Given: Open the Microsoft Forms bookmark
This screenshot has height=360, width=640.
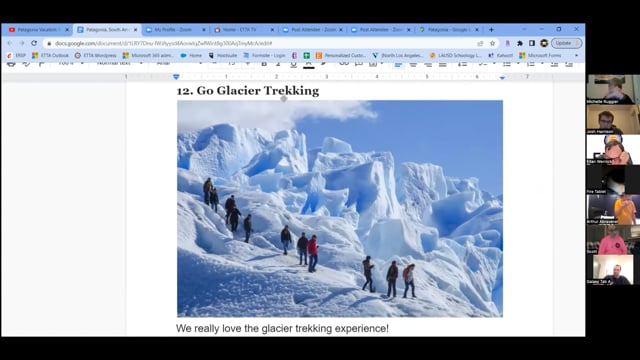Looking at the screenshot, I should (x=541, y=55).
